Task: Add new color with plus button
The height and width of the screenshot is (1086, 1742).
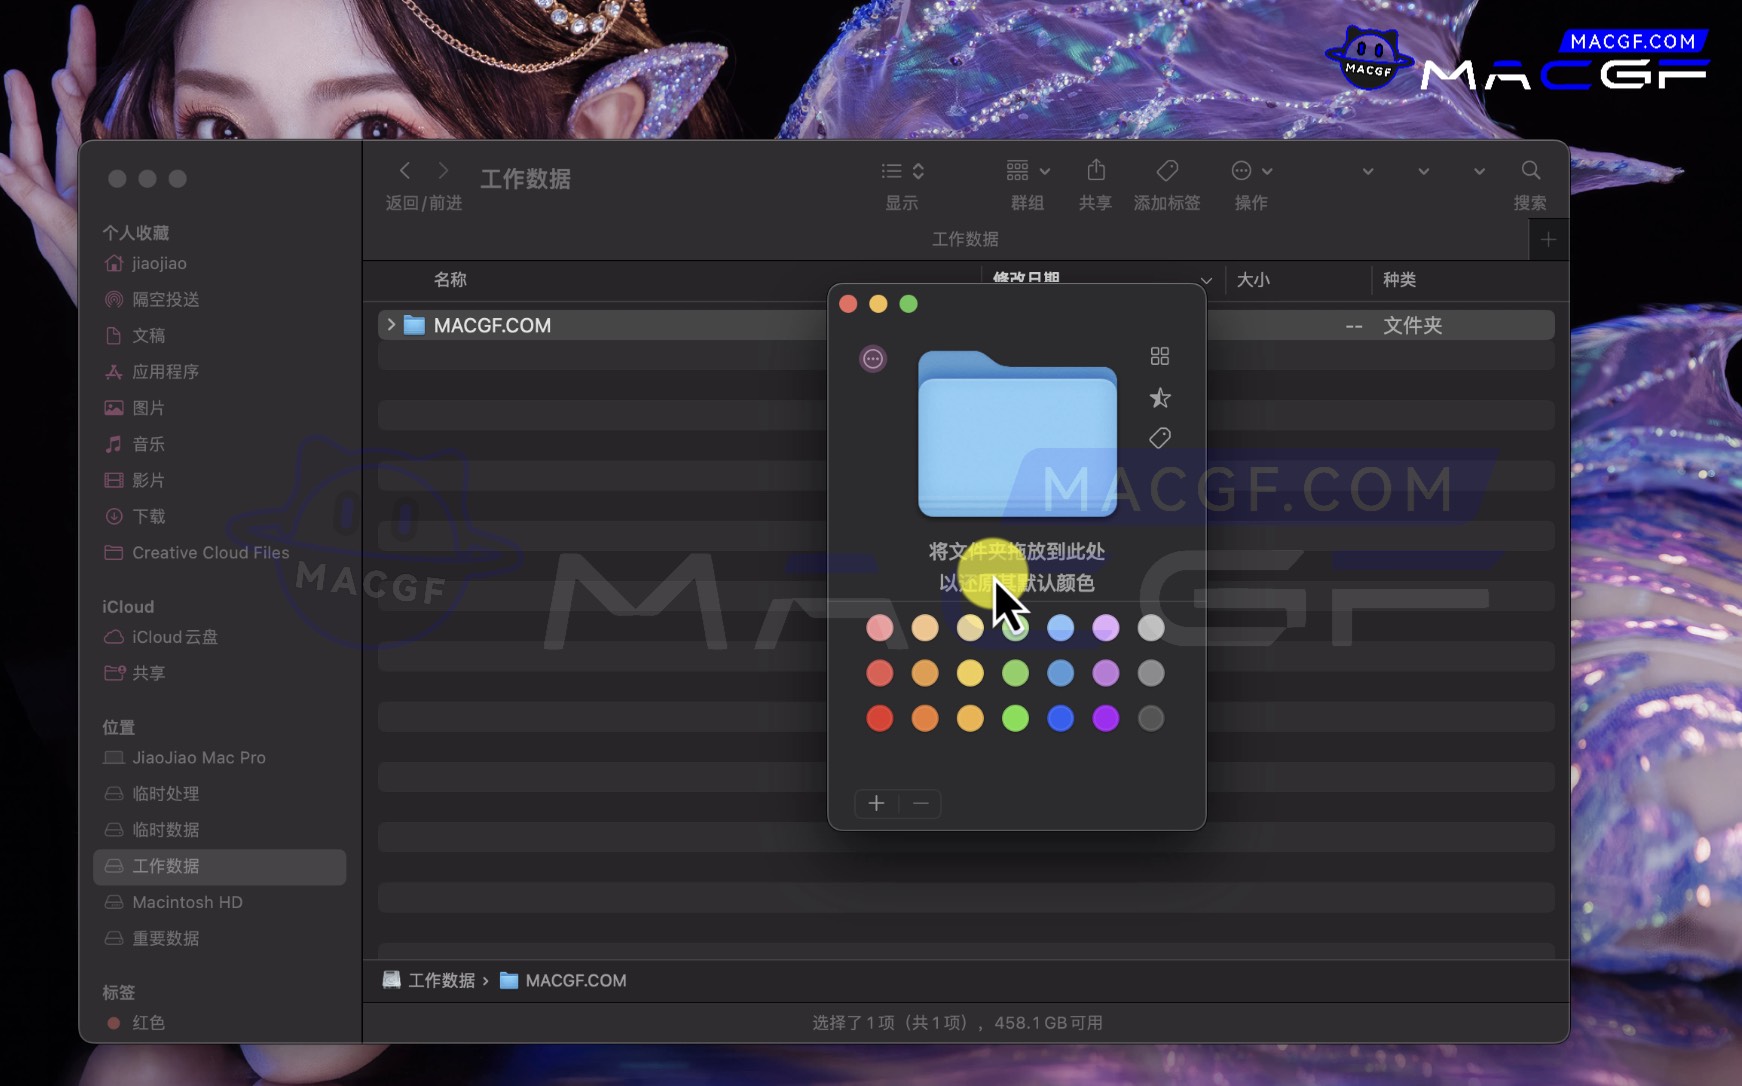Action: pos(876,803)
